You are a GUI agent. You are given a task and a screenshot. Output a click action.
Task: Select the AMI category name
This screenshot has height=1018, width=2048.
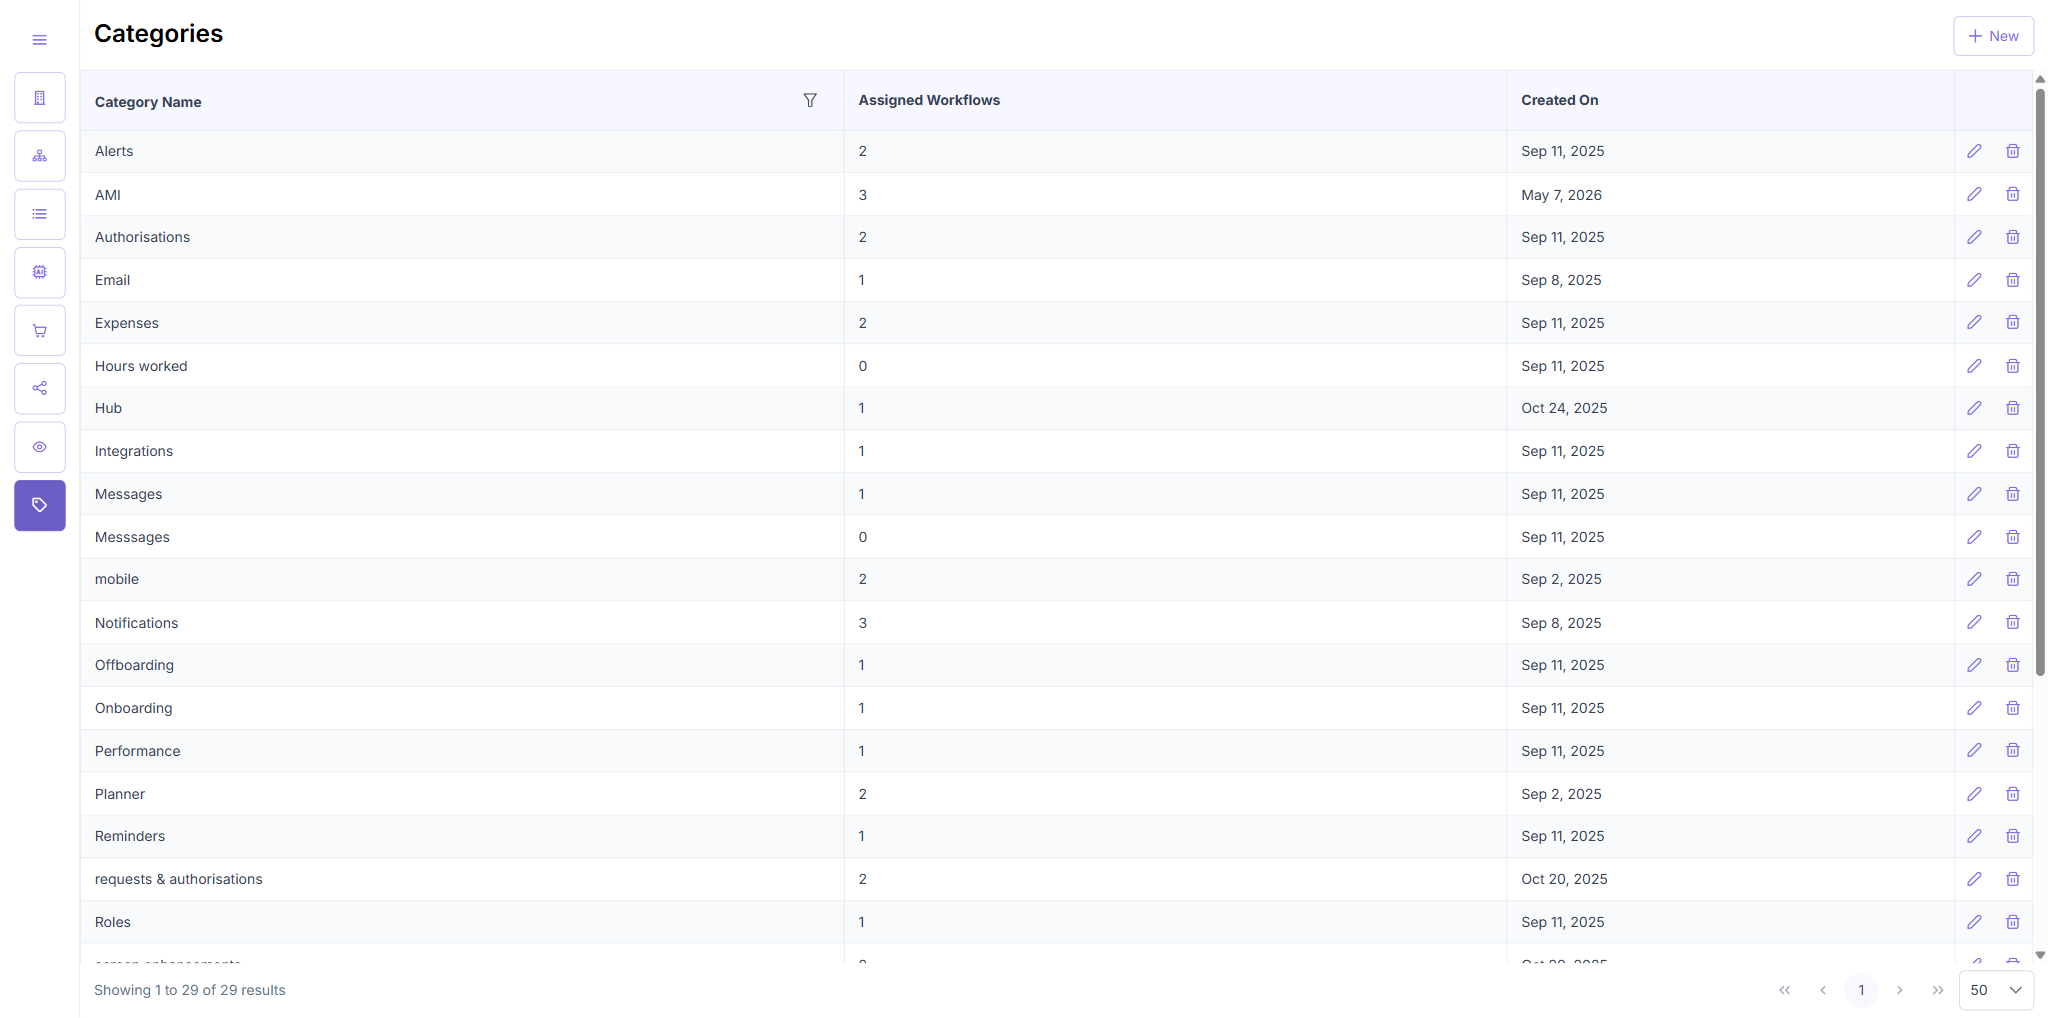pyautogui.click(x=108, y=195)
